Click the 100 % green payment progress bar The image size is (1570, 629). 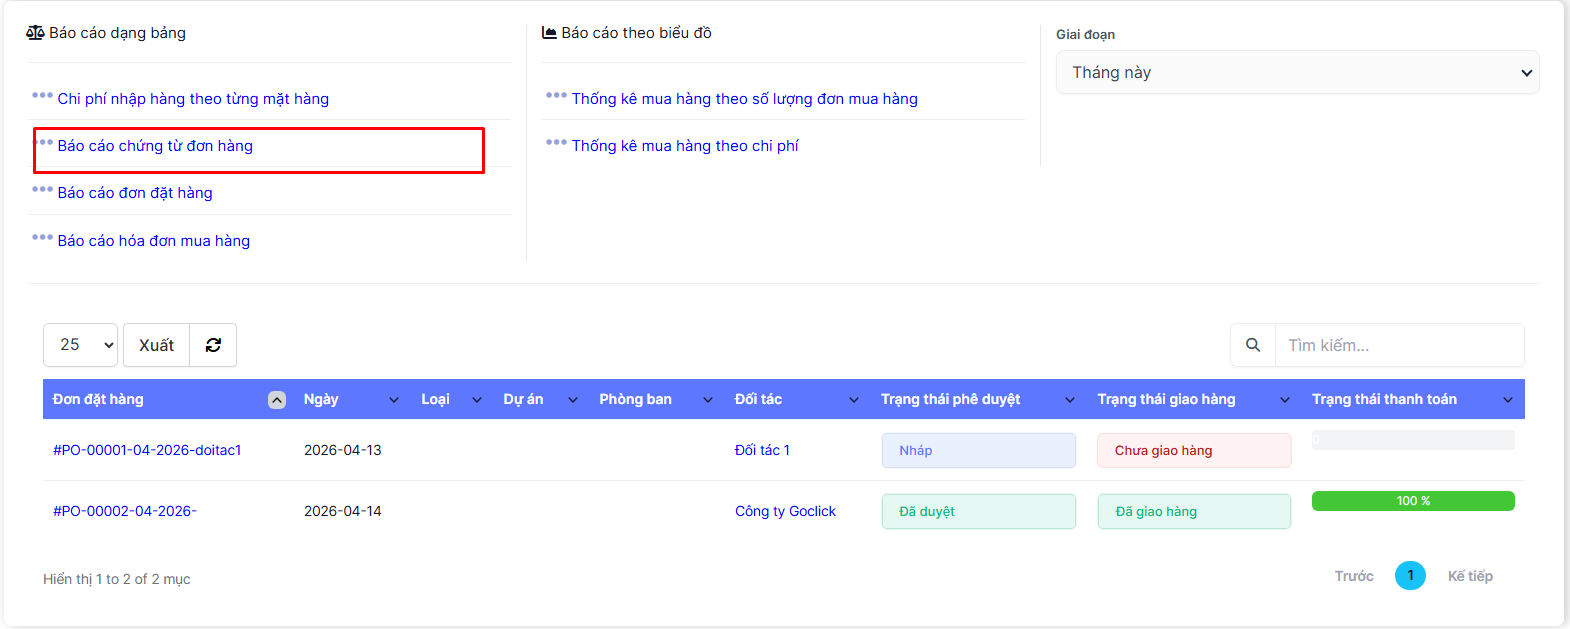[1412, 501]
